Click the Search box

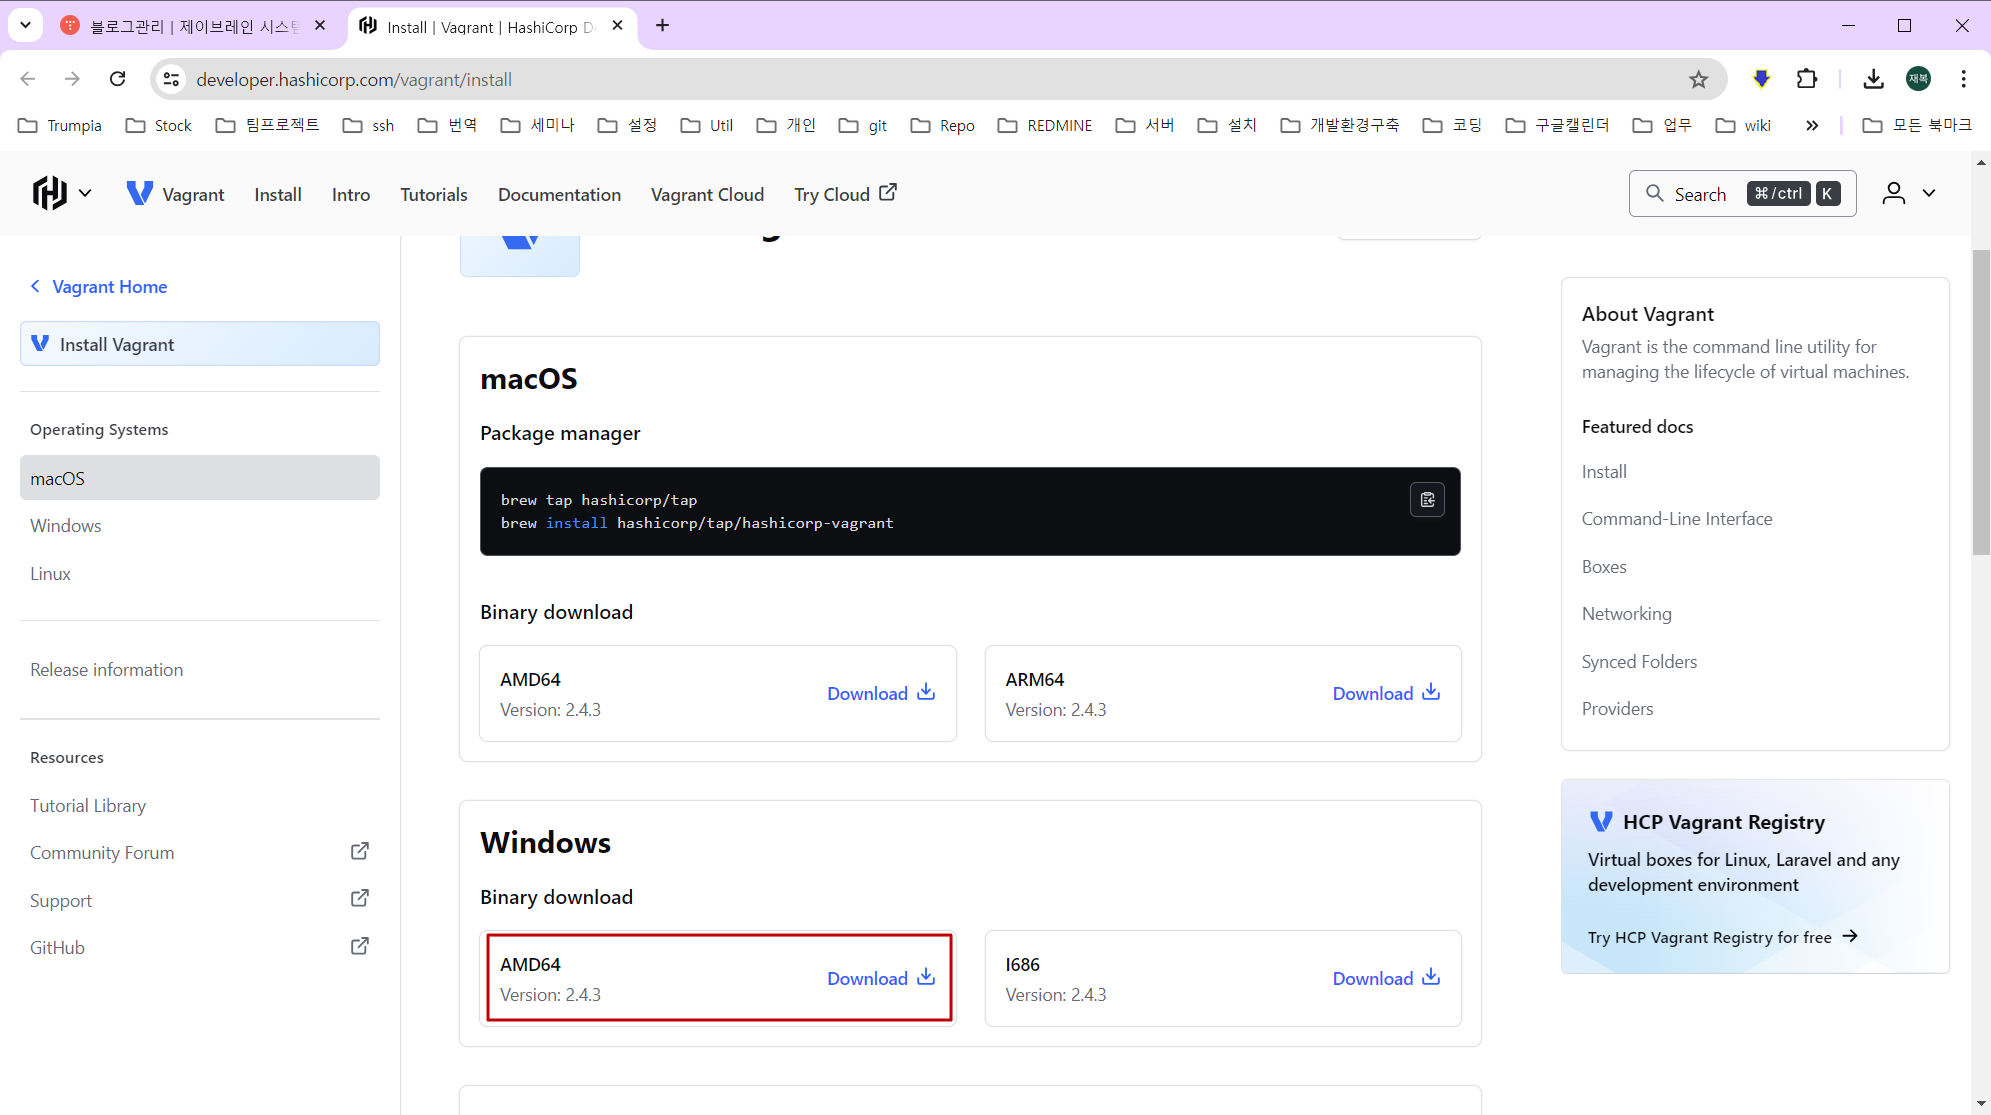[1741, 193]
